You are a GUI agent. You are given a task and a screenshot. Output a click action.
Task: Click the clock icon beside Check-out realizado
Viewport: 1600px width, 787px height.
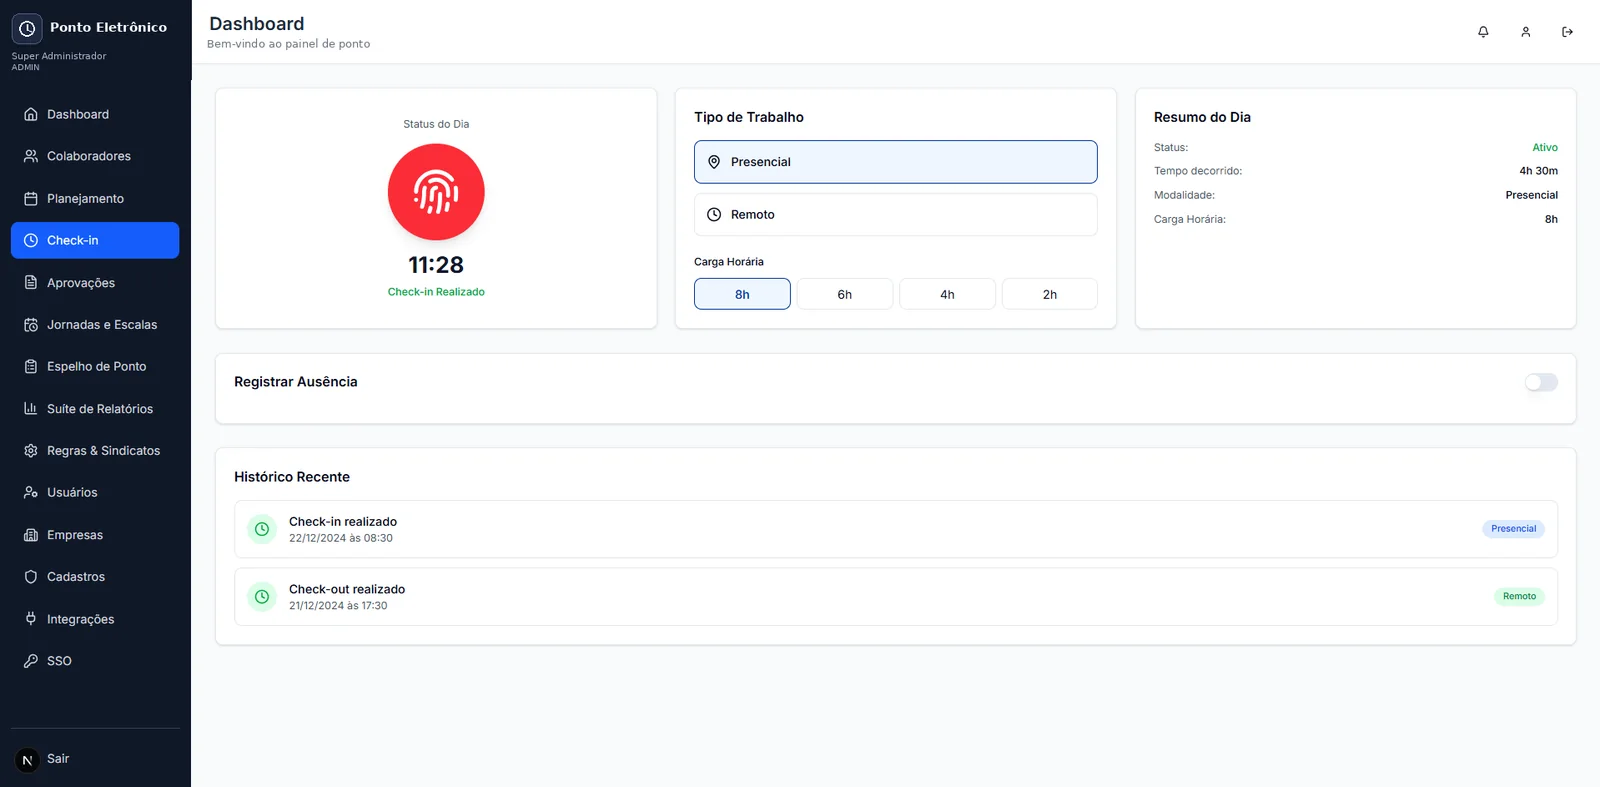pyautogui.click(x=262, y=597)
